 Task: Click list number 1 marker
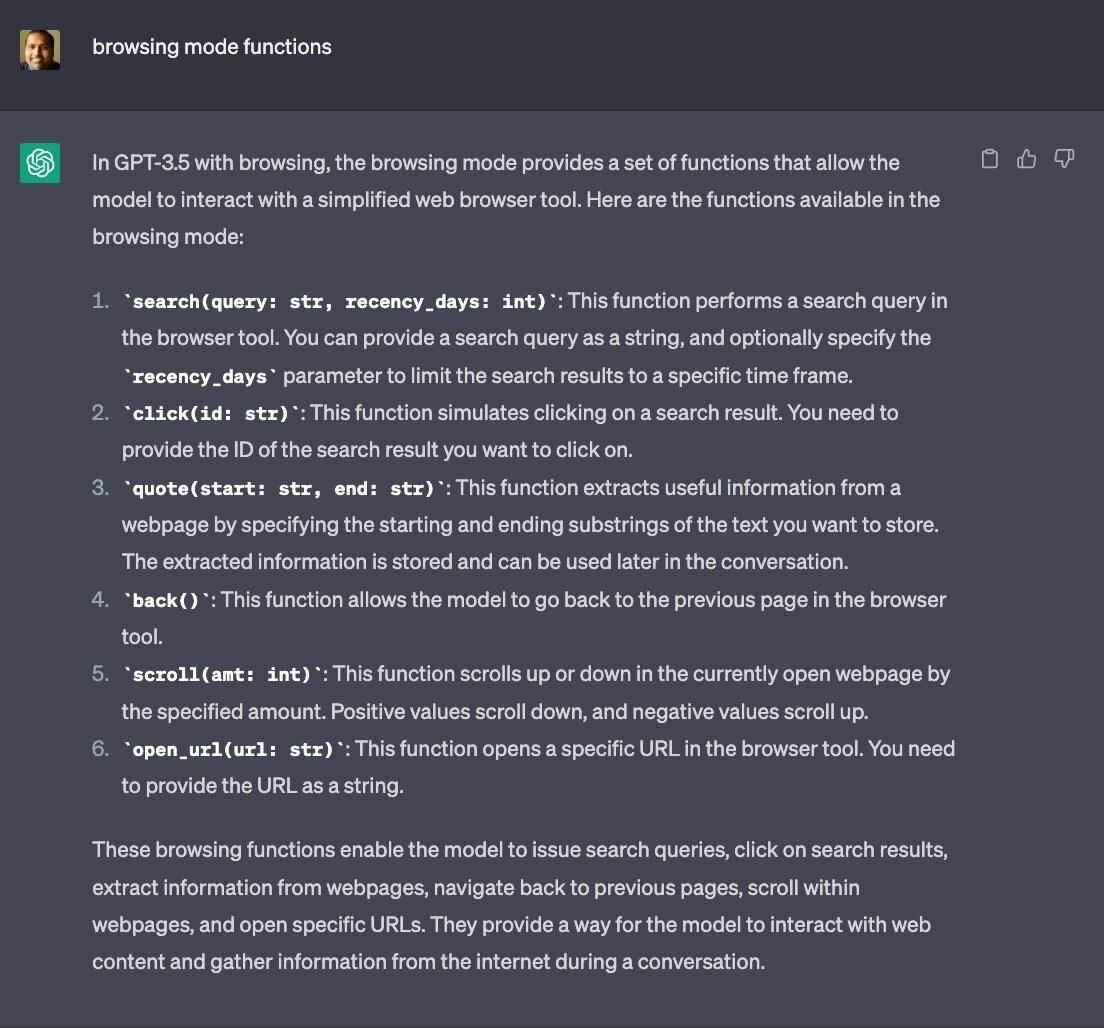(x=100, y=301)
